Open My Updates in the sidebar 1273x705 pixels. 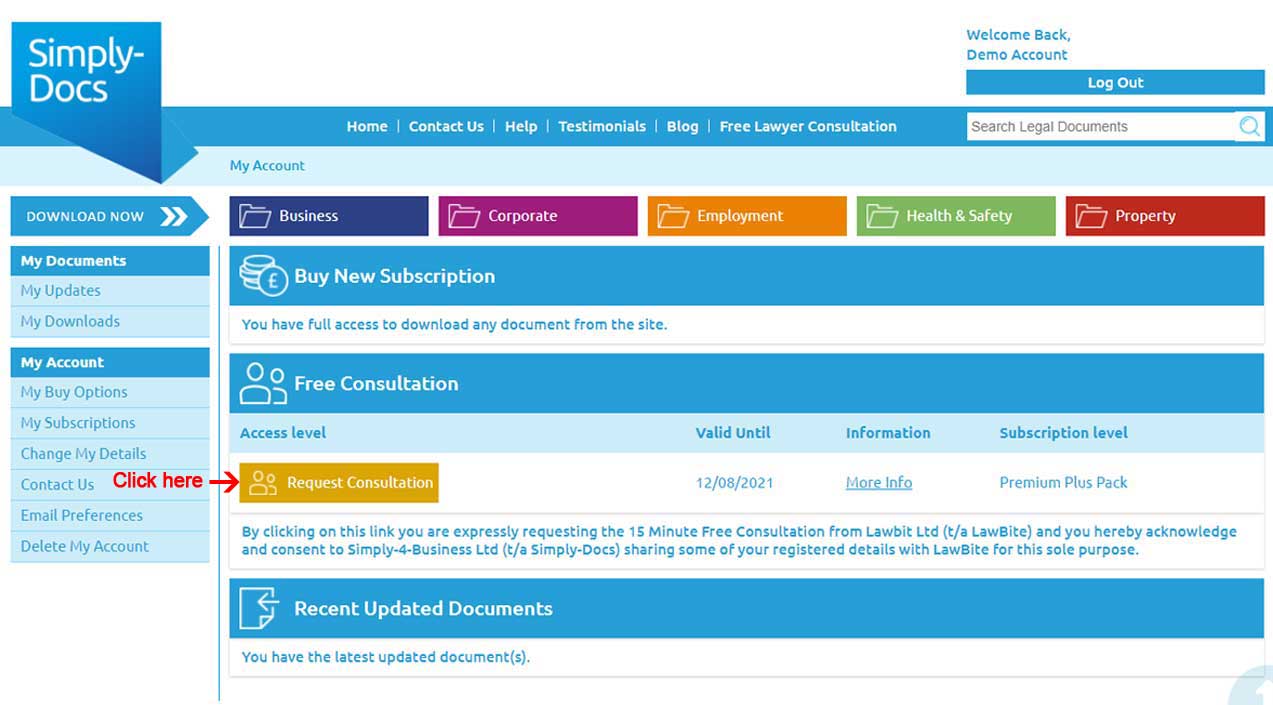click(61, 291)
